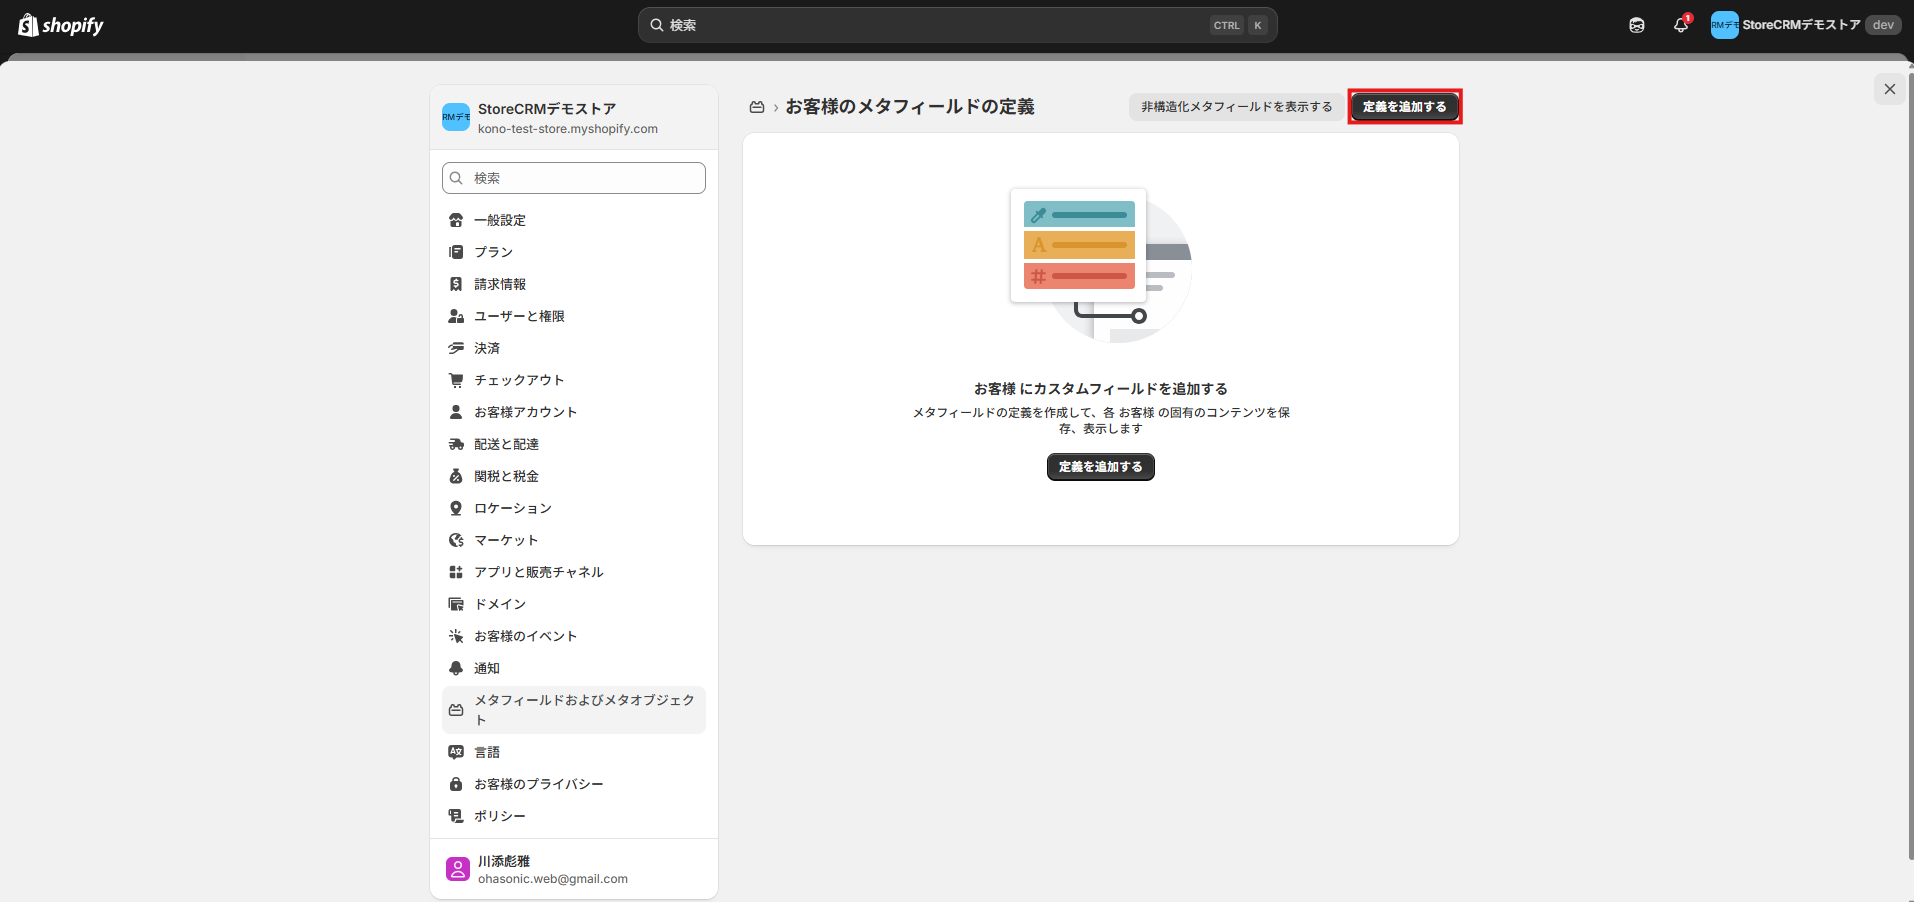Click the Shopify logo in top bar

click(61, 25)
